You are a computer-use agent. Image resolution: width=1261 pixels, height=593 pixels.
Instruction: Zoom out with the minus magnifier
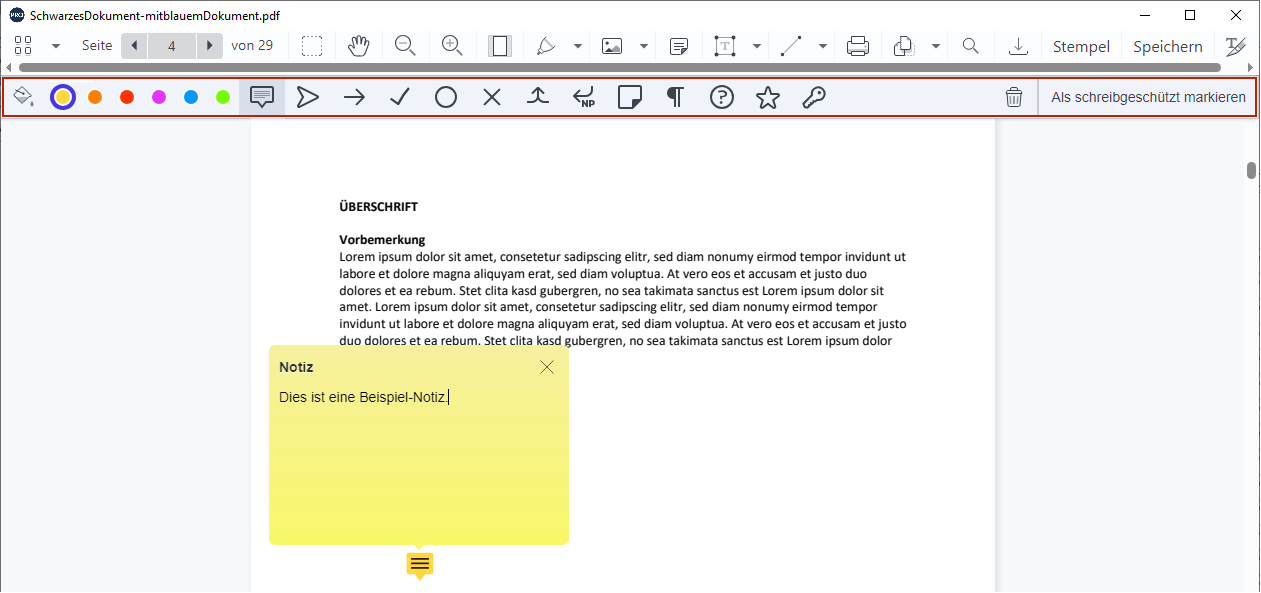coord(405,46)
